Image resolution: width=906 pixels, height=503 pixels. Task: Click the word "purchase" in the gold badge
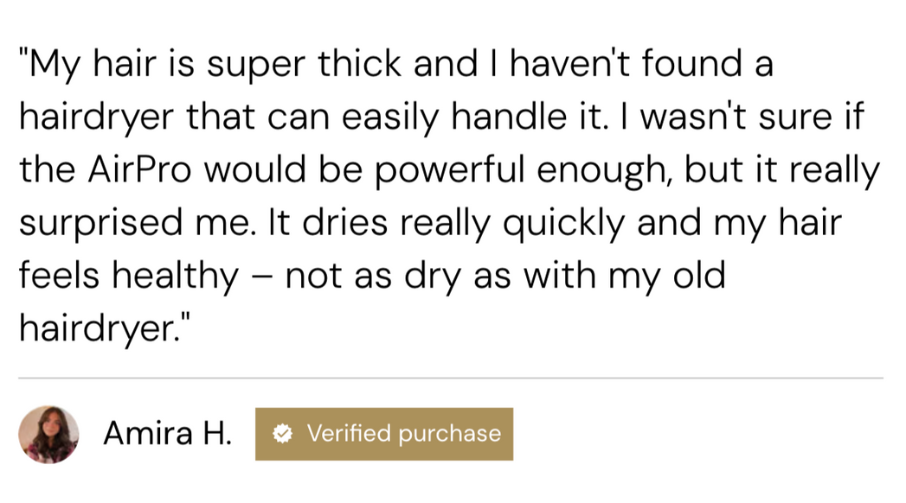[449, 434]
